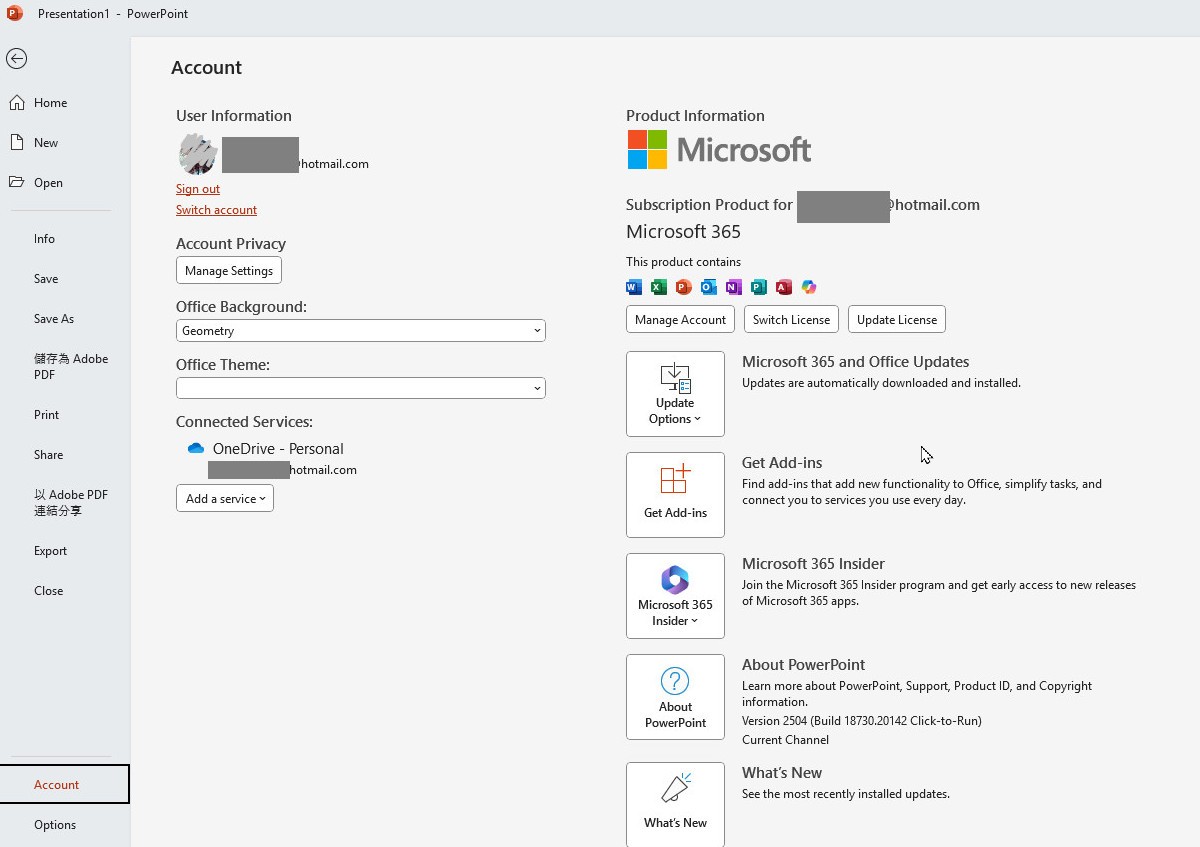Click the Excel icon under product contents
This screenshot has width=1200, height=847.
pyautogui.click(x=658, y=287)
